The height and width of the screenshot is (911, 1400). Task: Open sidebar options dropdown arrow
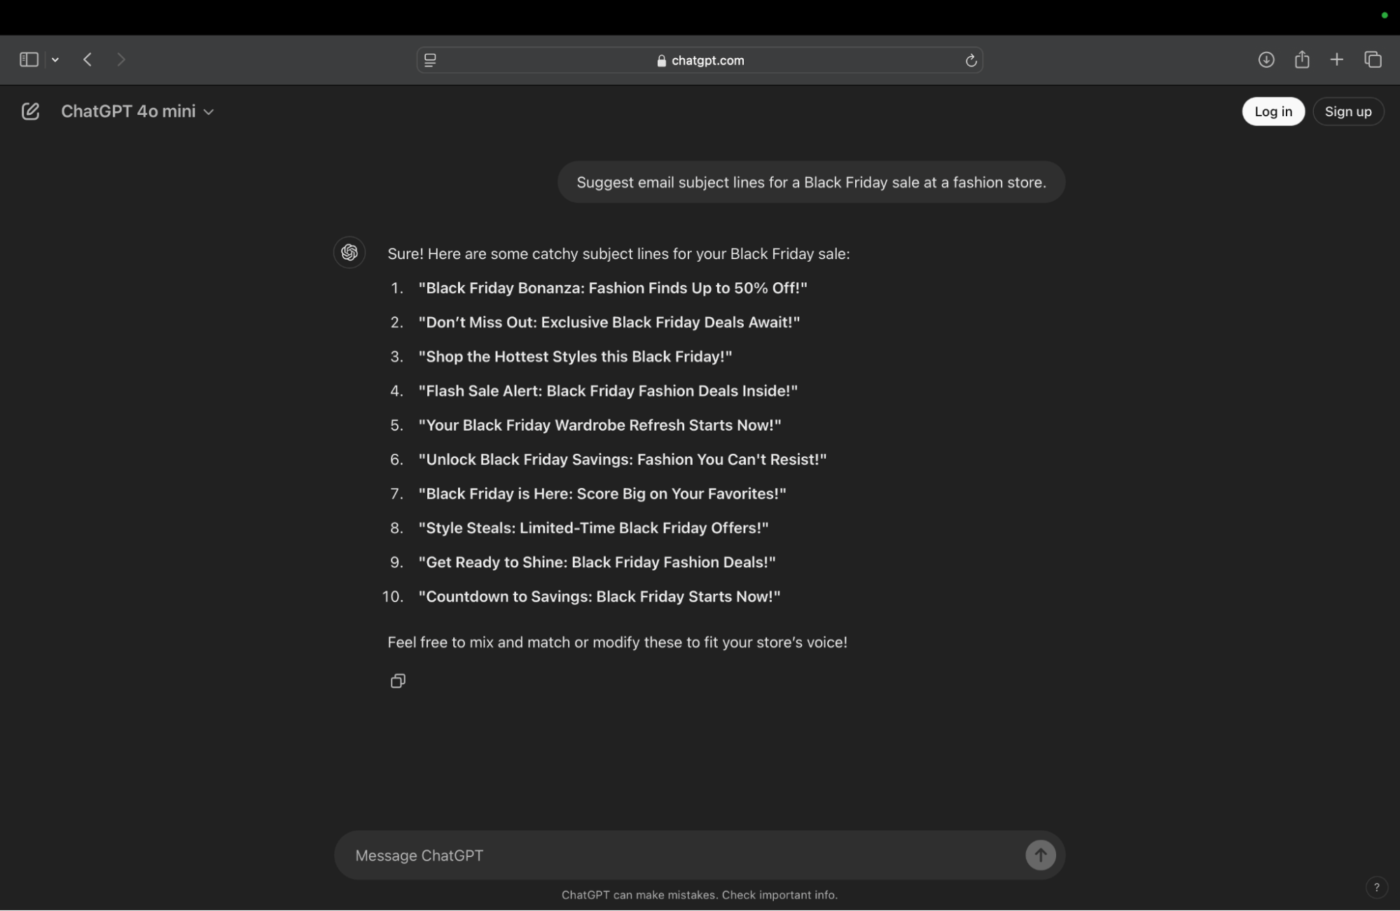point(55,60)
